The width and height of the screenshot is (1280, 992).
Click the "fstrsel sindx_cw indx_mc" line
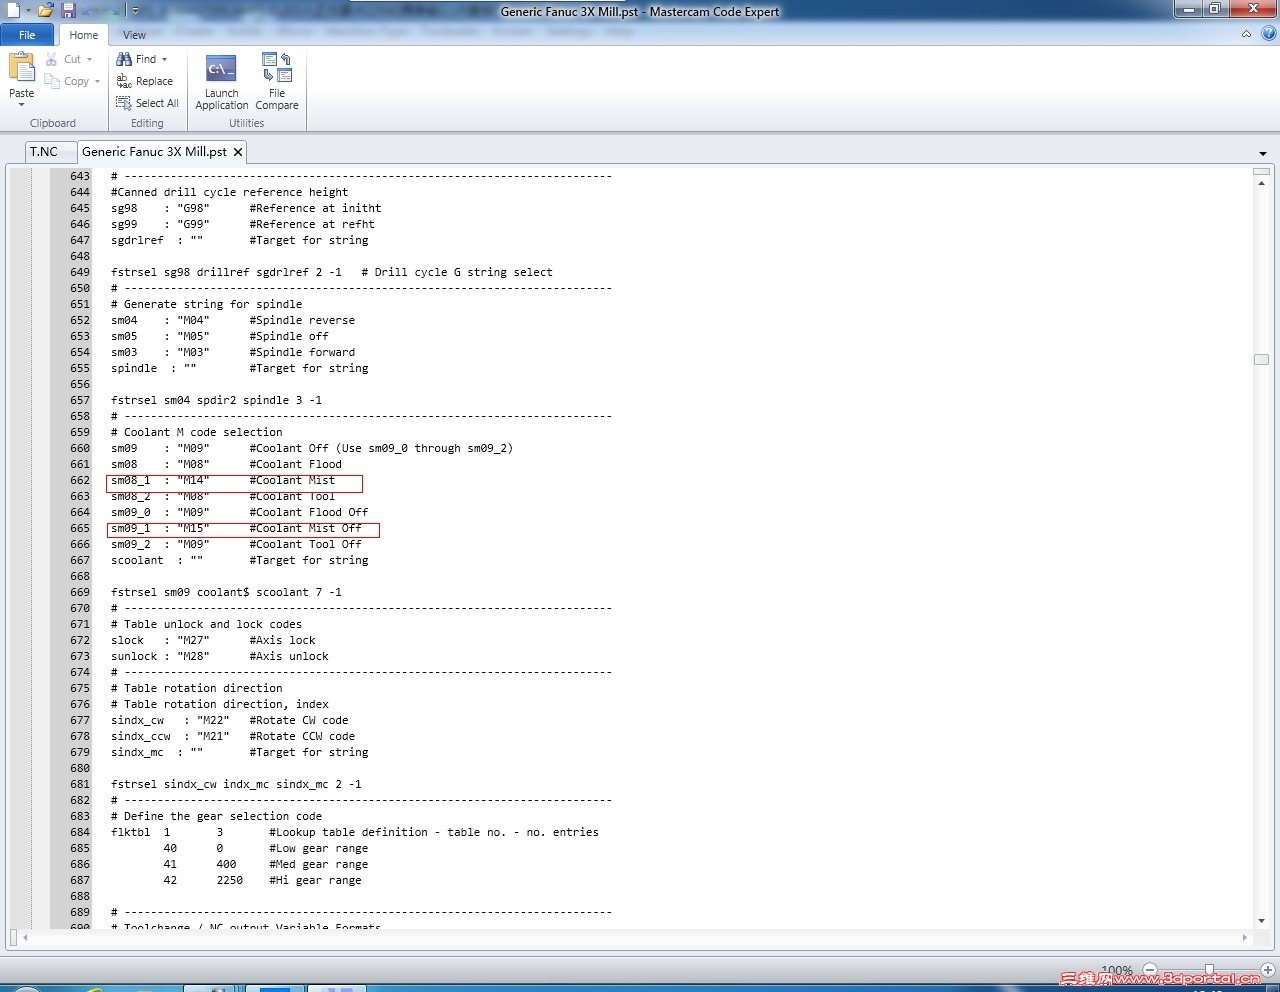[236, 784]
